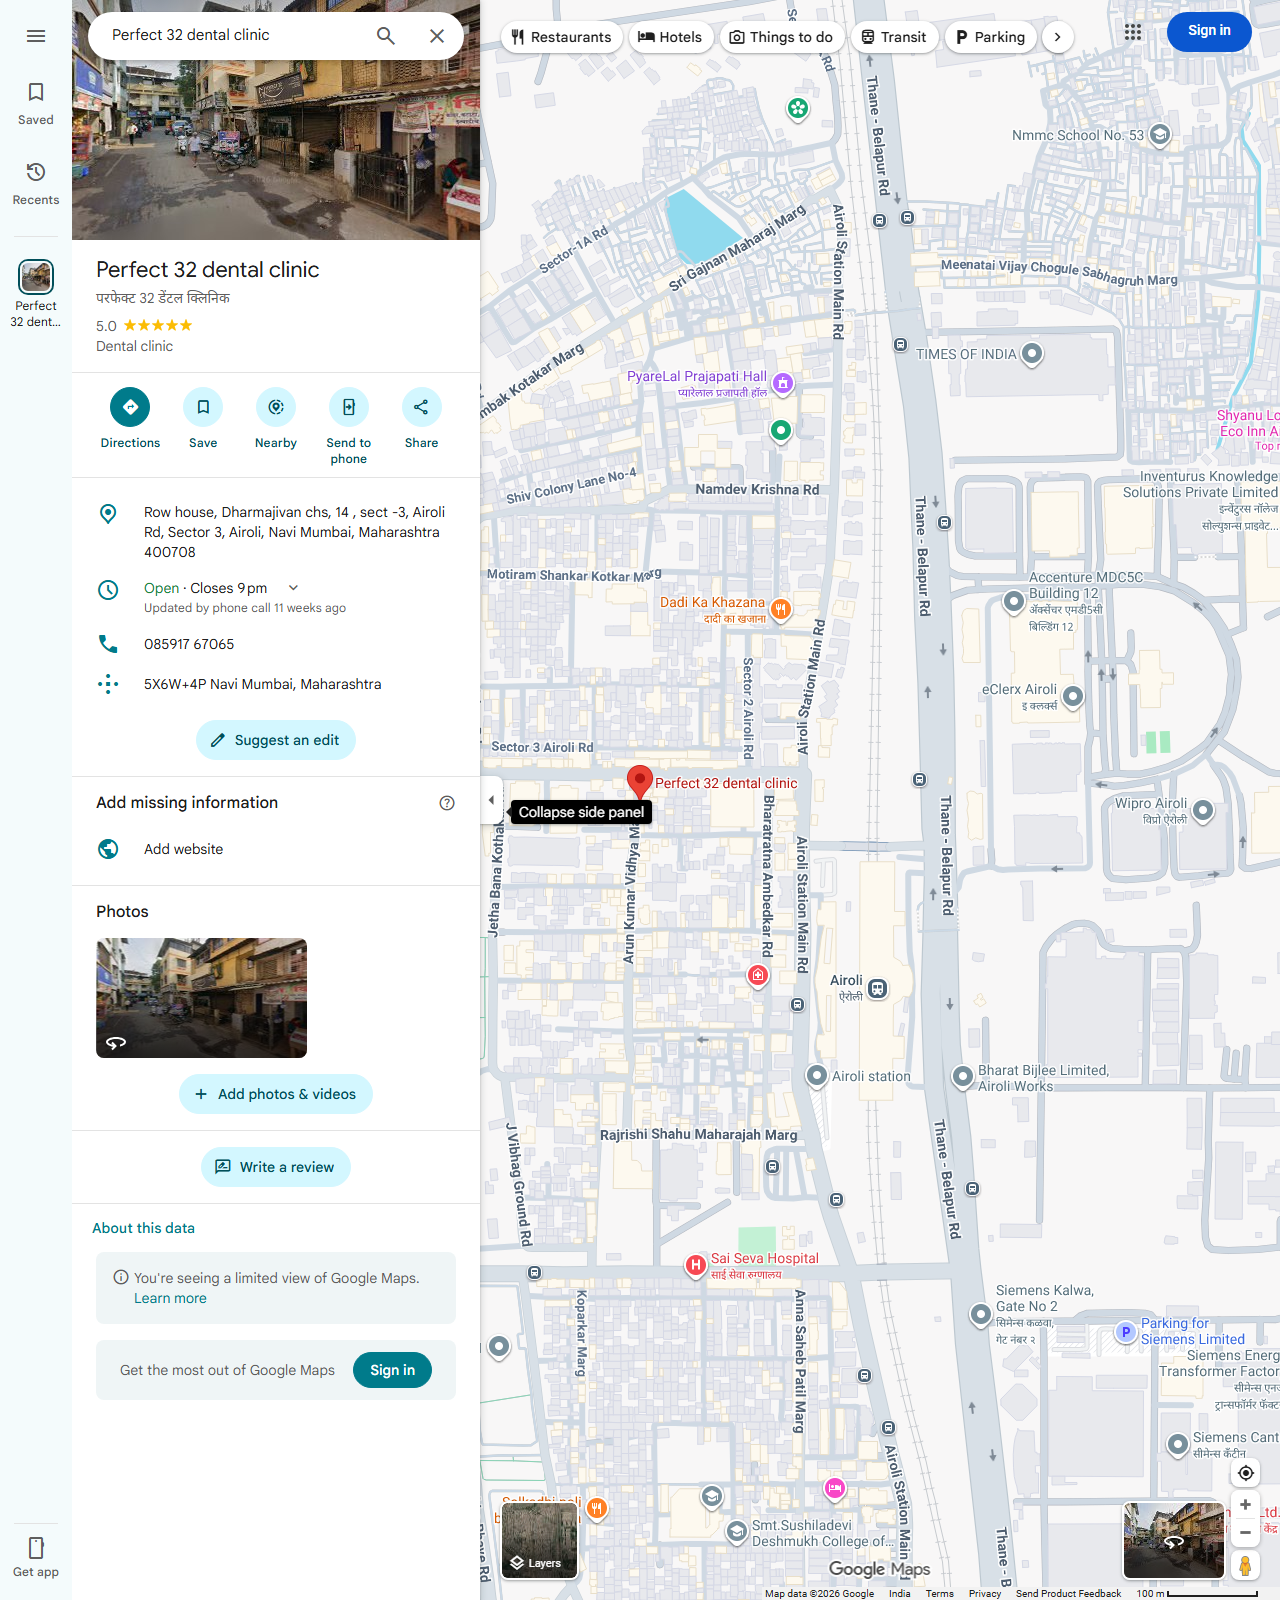The height and width of the screenshot is (1600, 1280).
Task: Open the street view photo thumbnail
Action: [x=201, y=998]
